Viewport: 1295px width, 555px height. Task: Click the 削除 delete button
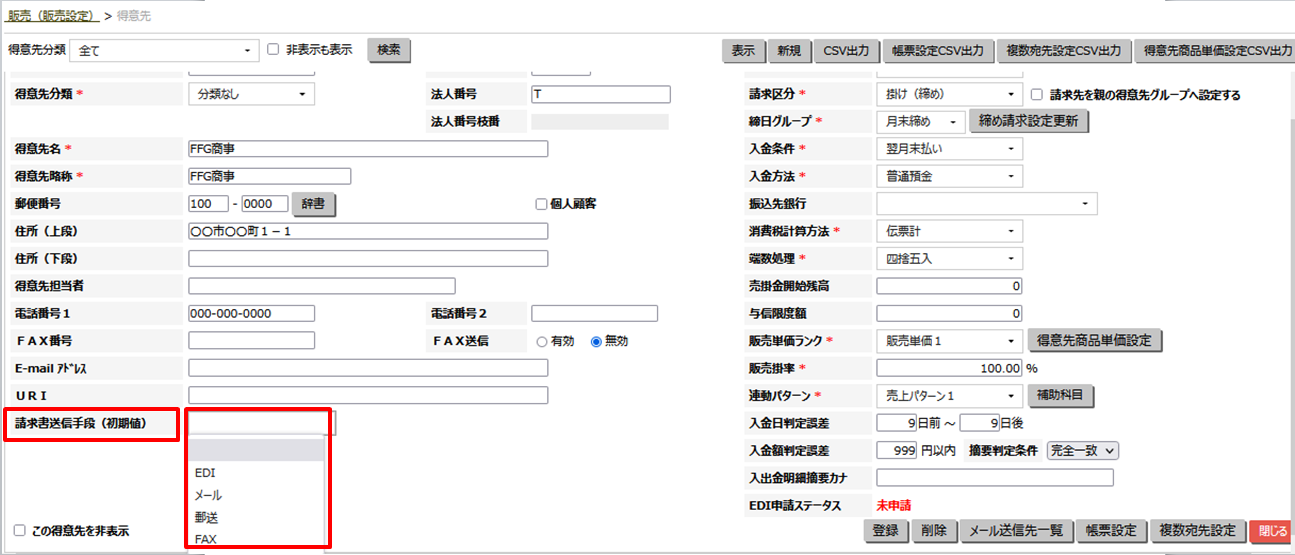tap(932, 531)
